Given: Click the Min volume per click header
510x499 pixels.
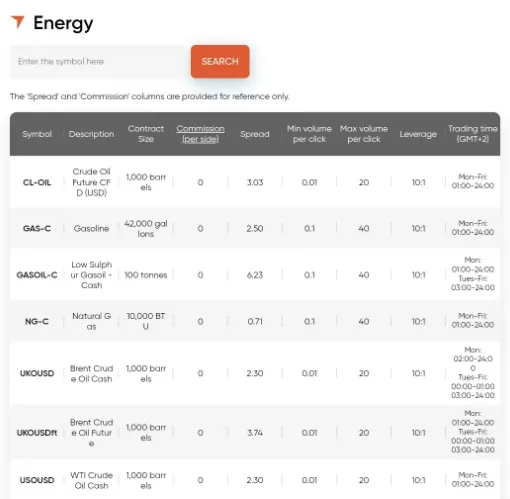Looking at the screenshot, I should (309, 134).
